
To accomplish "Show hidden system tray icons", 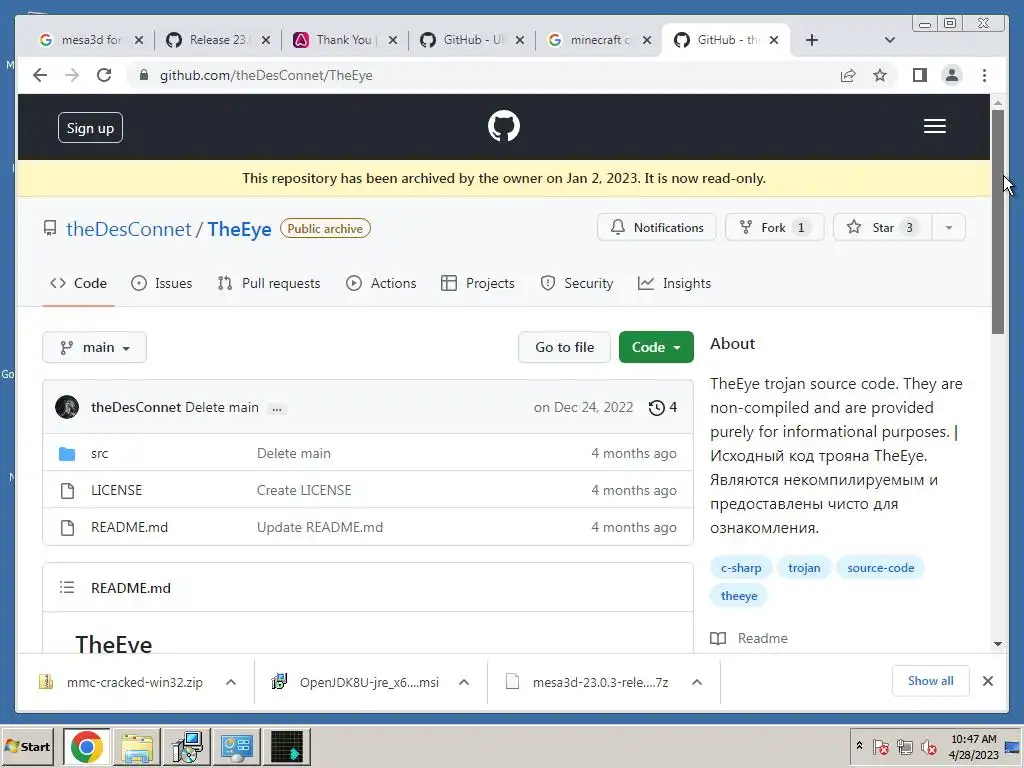I will click(859, 746).
